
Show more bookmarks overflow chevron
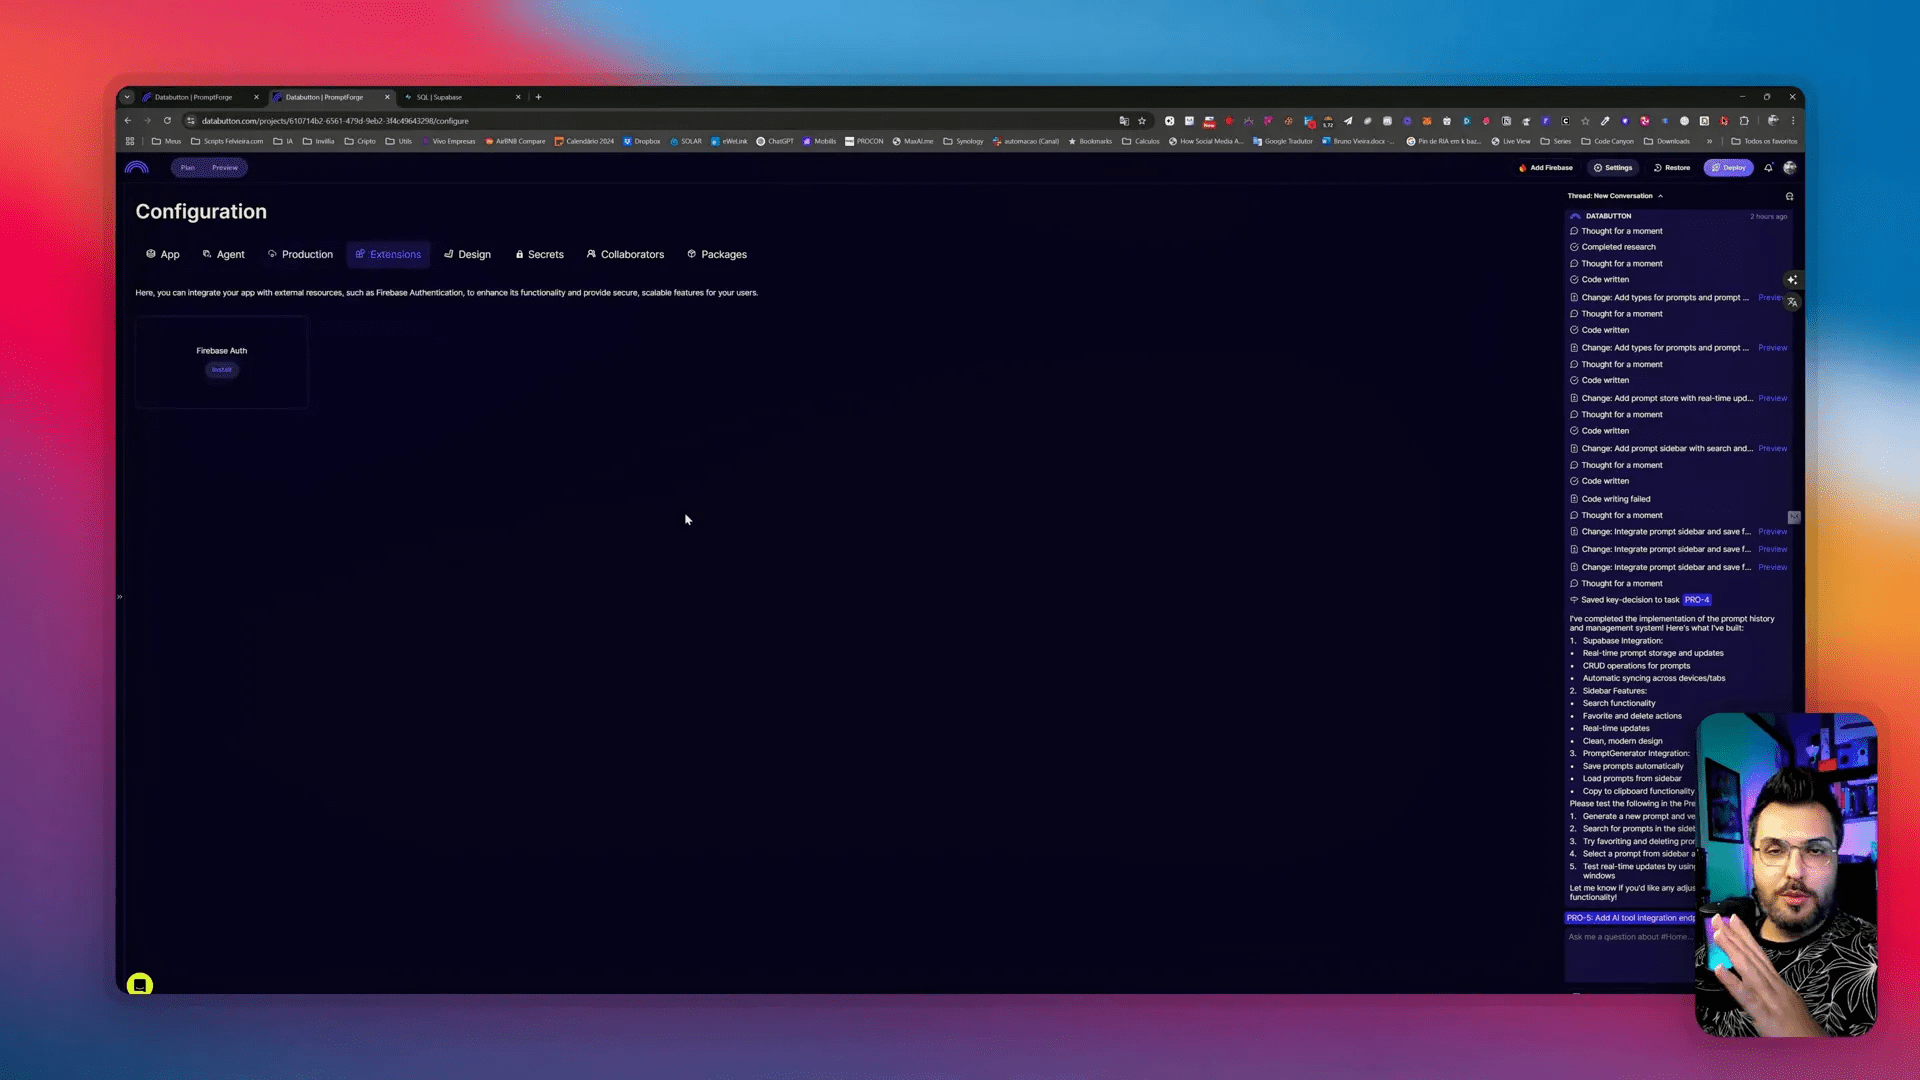click(1709, 141)
